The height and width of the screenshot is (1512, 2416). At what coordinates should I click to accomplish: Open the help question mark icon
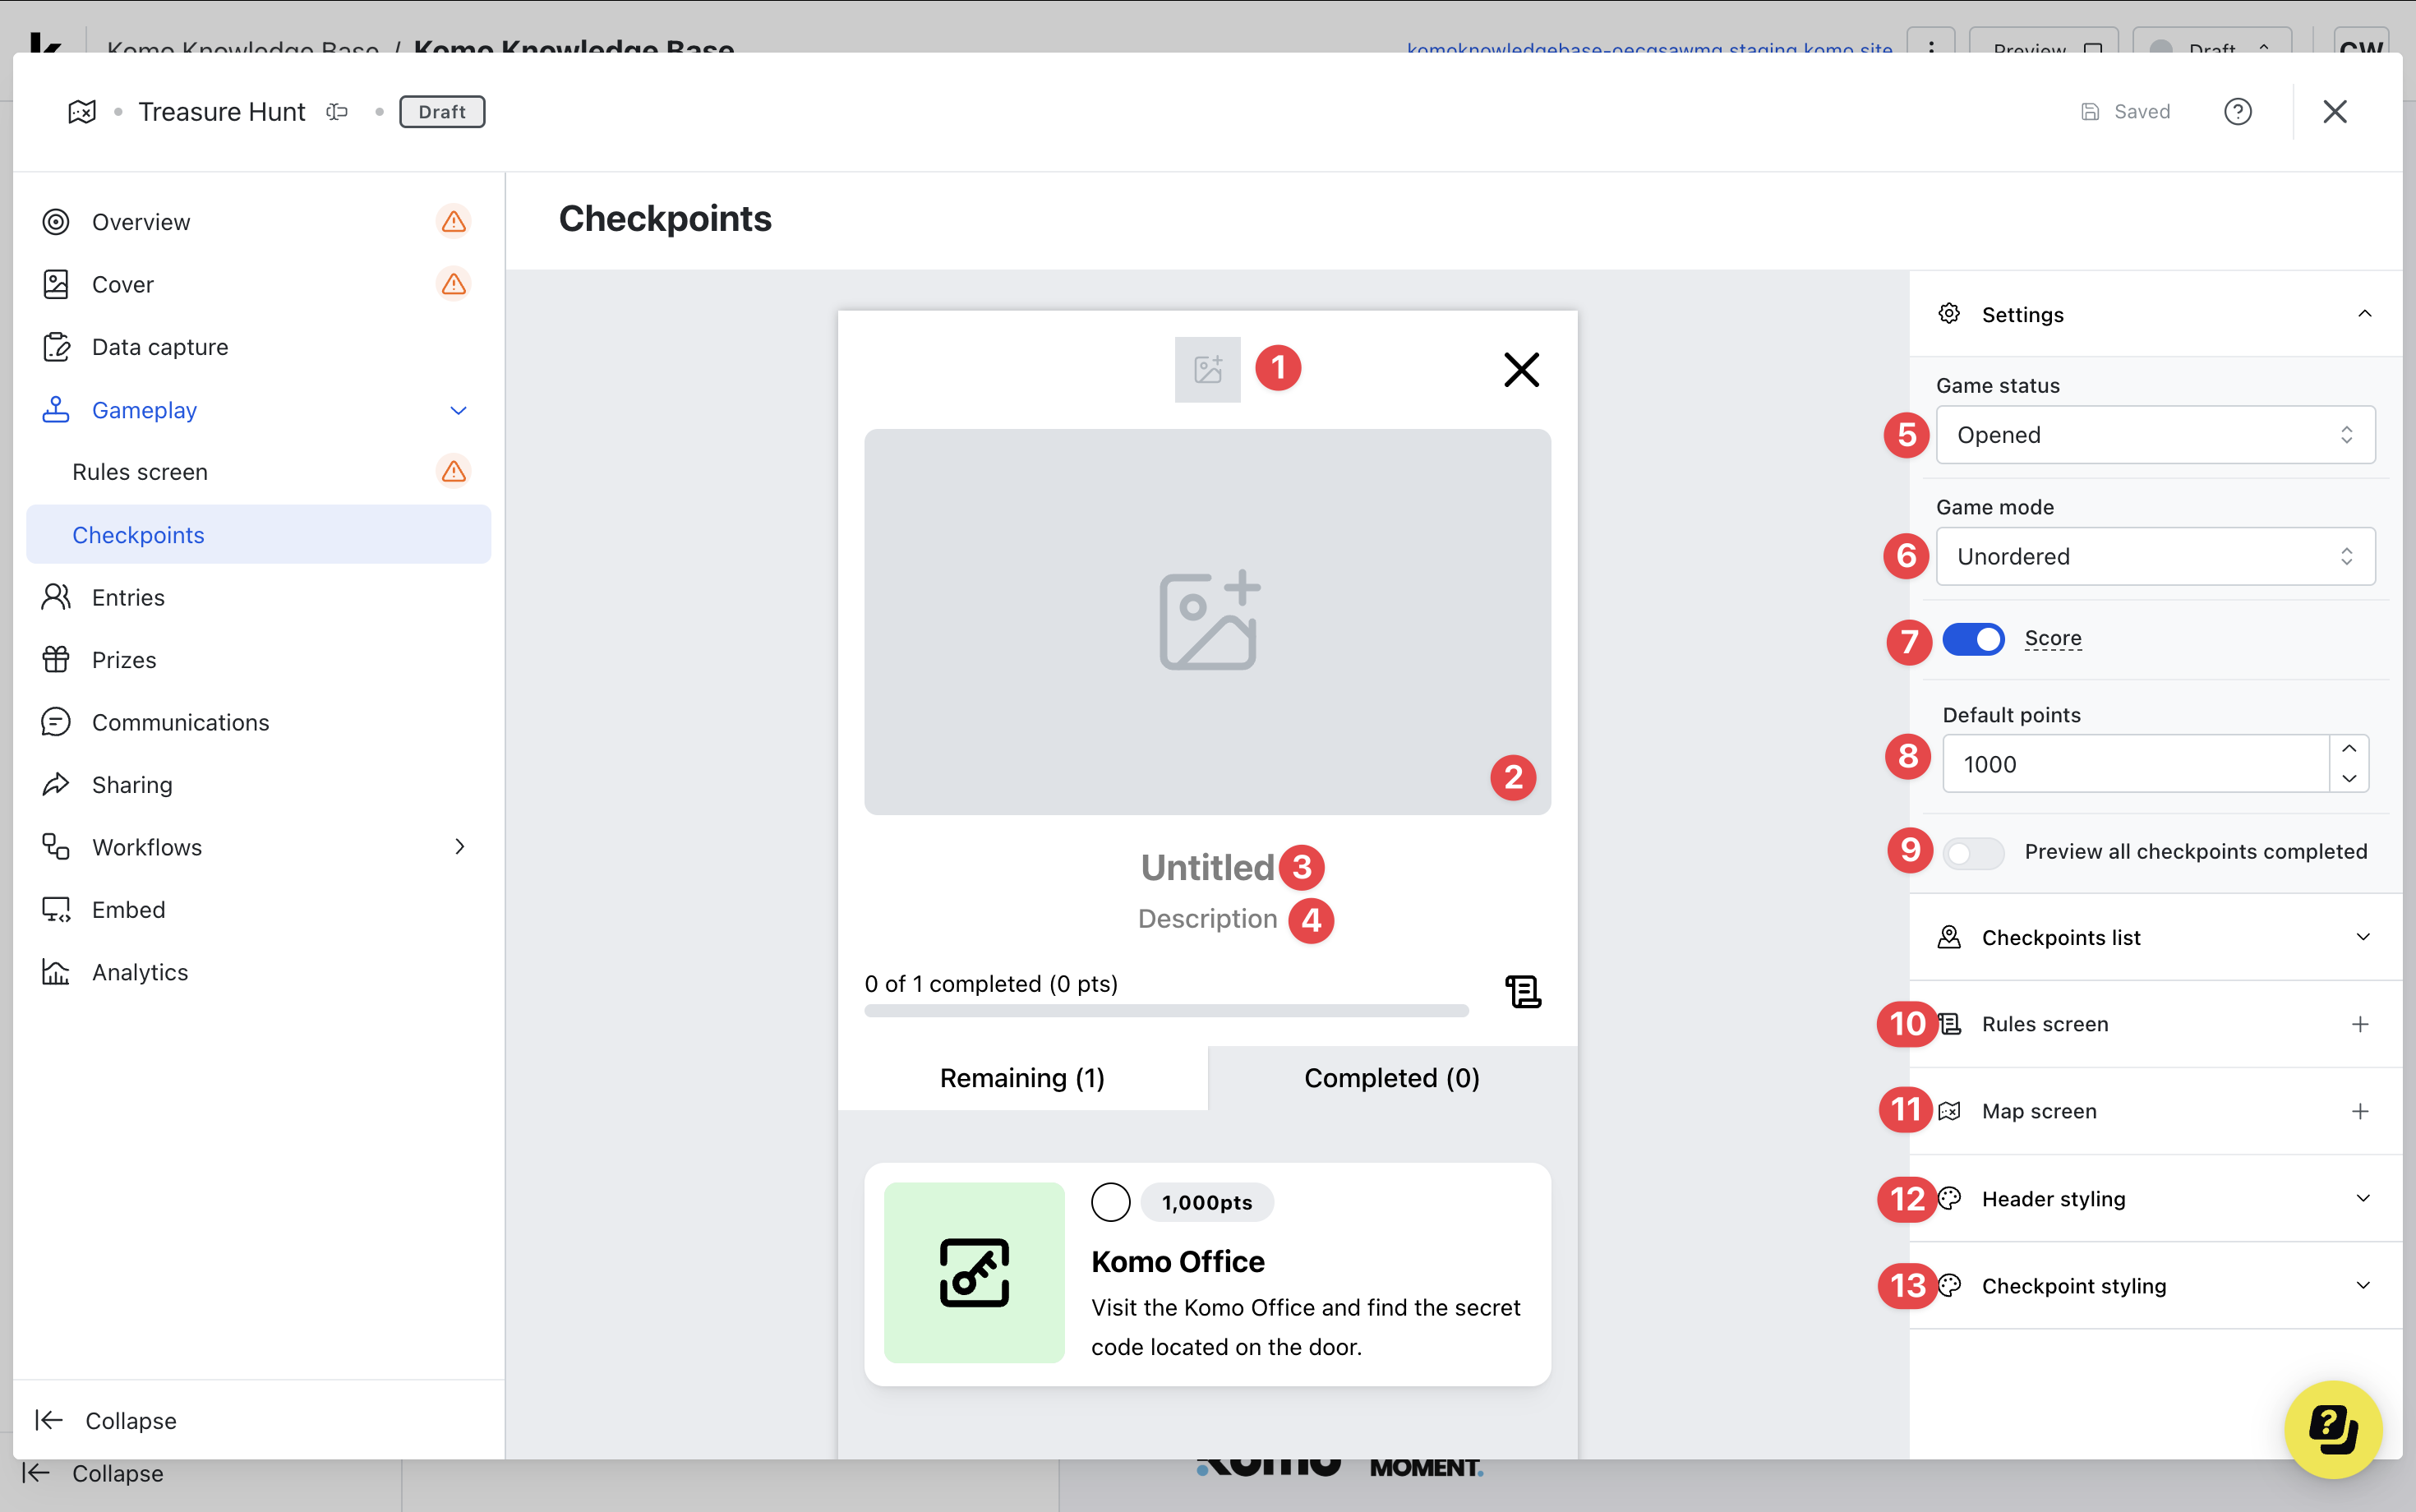(2237, 111)
